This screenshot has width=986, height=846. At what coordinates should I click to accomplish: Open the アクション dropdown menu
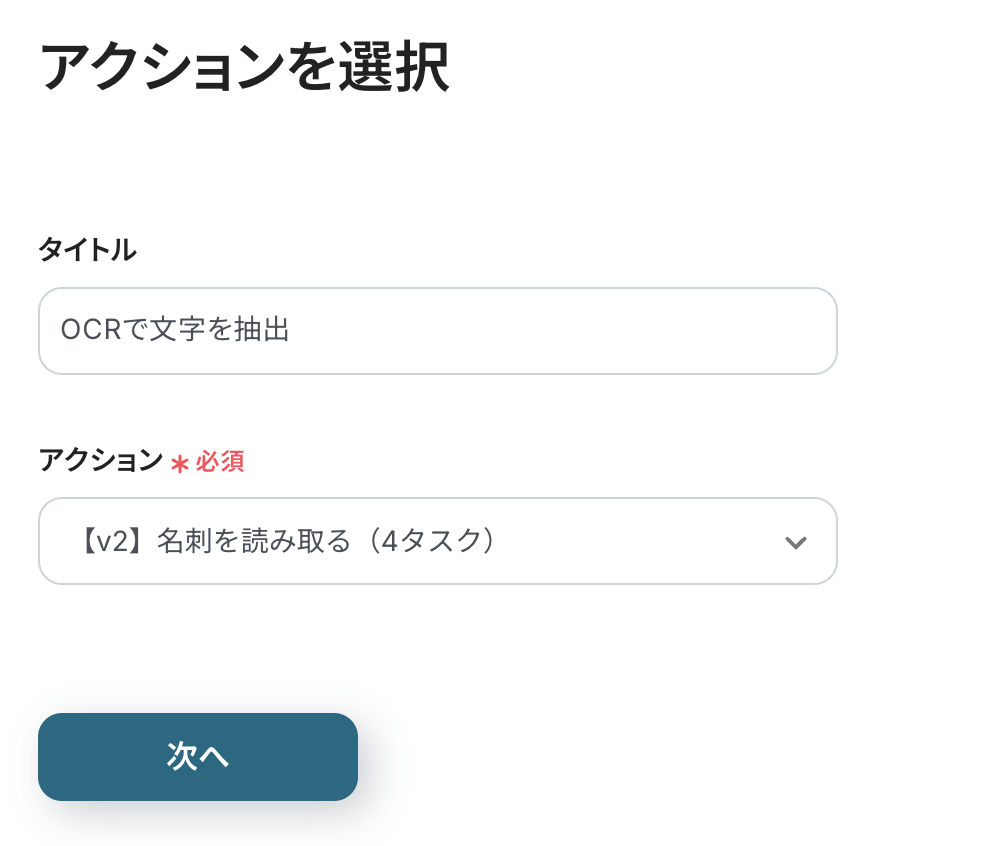pos(437,541)
